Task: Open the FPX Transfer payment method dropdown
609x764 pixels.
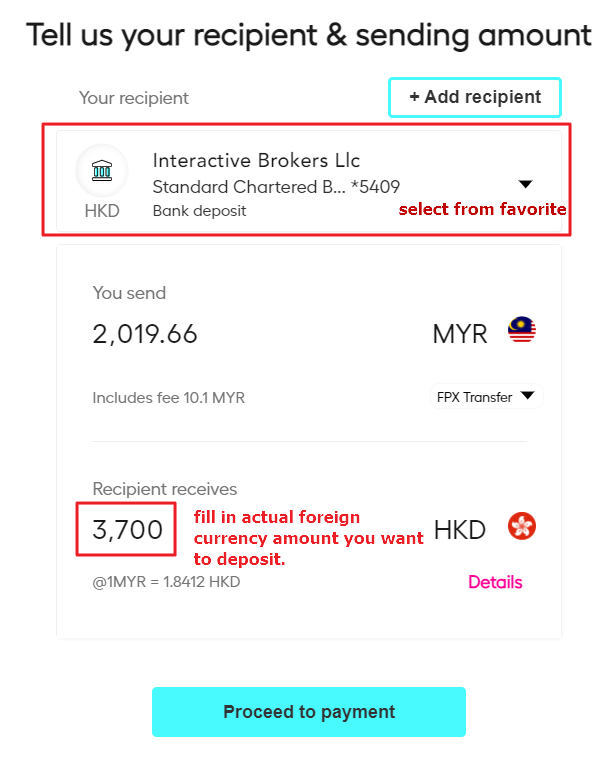Action: 486,397
